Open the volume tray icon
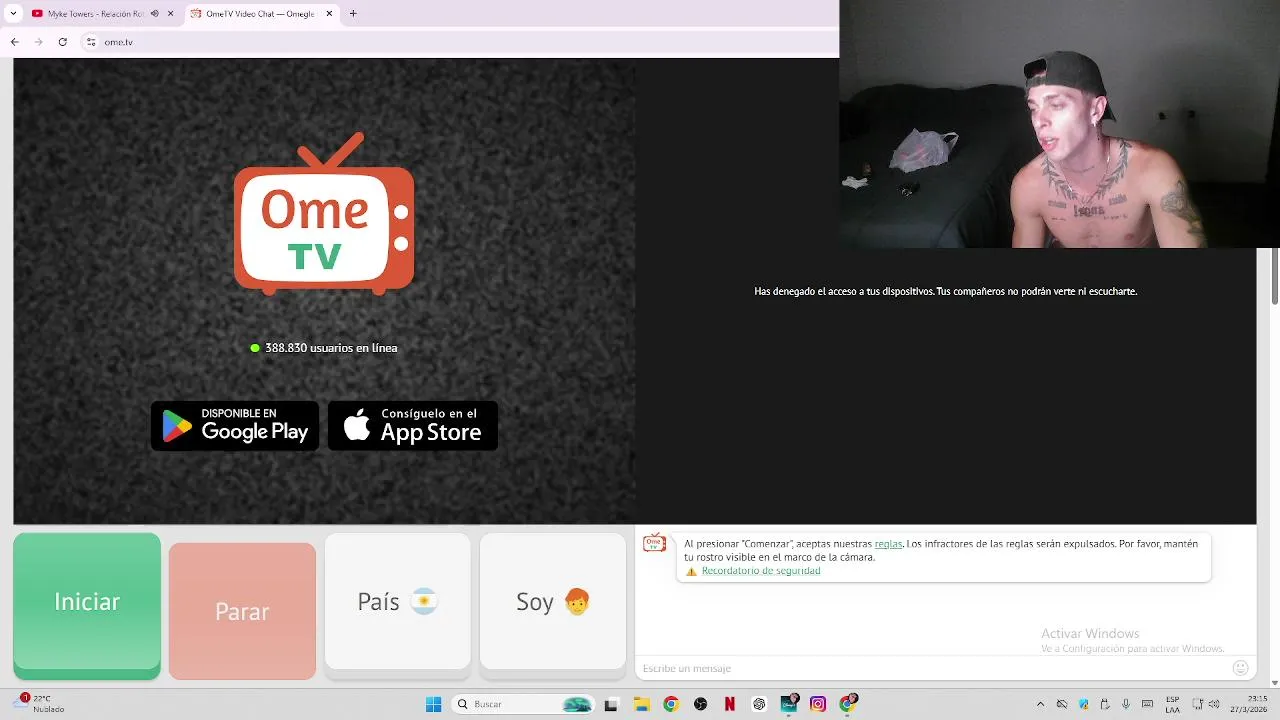This screenshot has width=1280, height=720. [x=1214, y=704]
